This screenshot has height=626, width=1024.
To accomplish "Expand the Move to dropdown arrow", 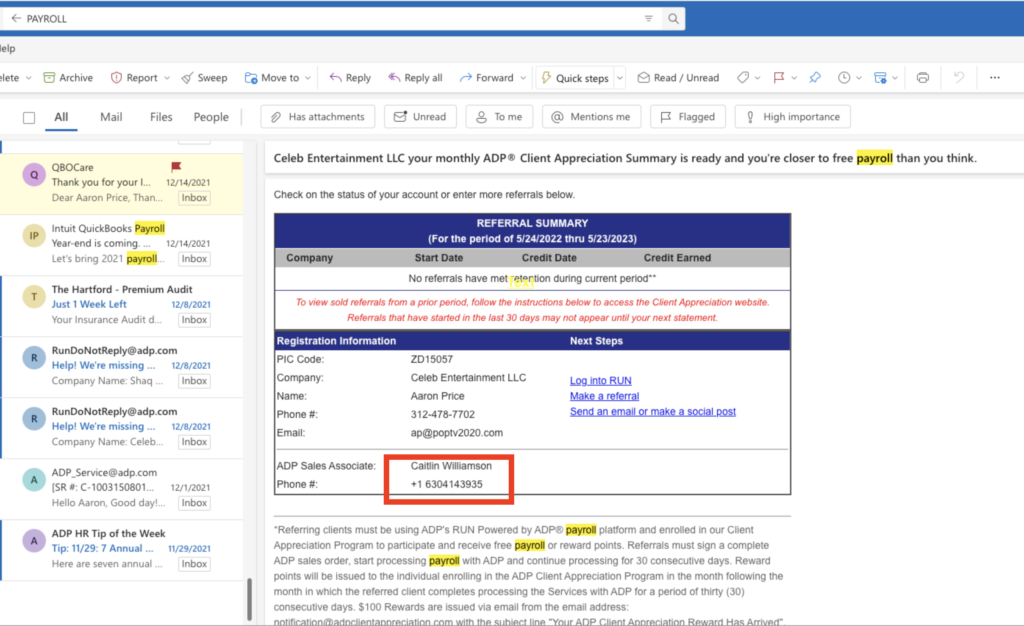I will [308, 78].
